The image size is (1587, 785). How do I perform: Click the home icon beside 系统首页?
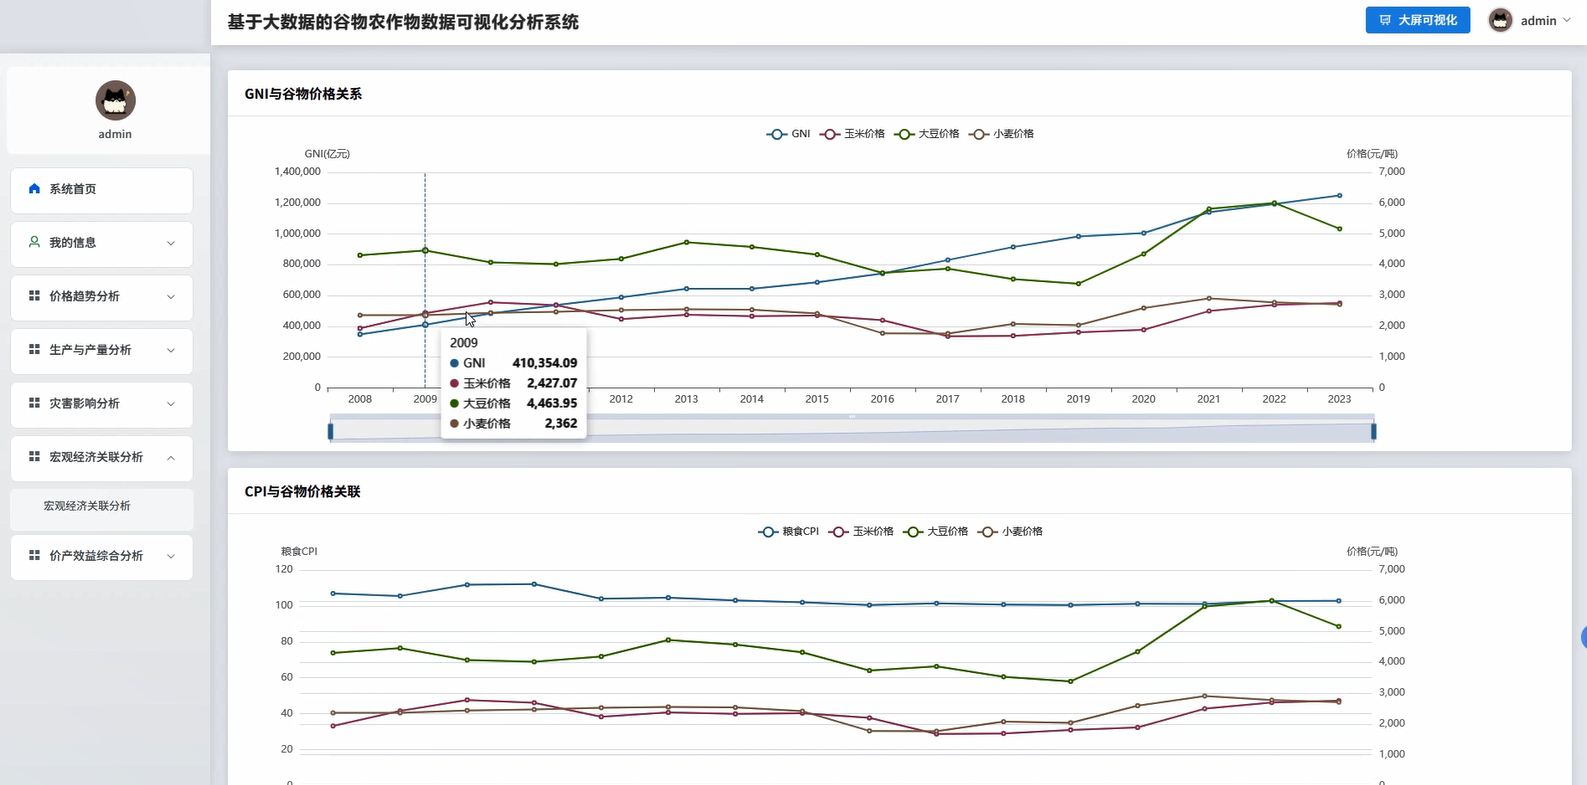tap(34, 189)
